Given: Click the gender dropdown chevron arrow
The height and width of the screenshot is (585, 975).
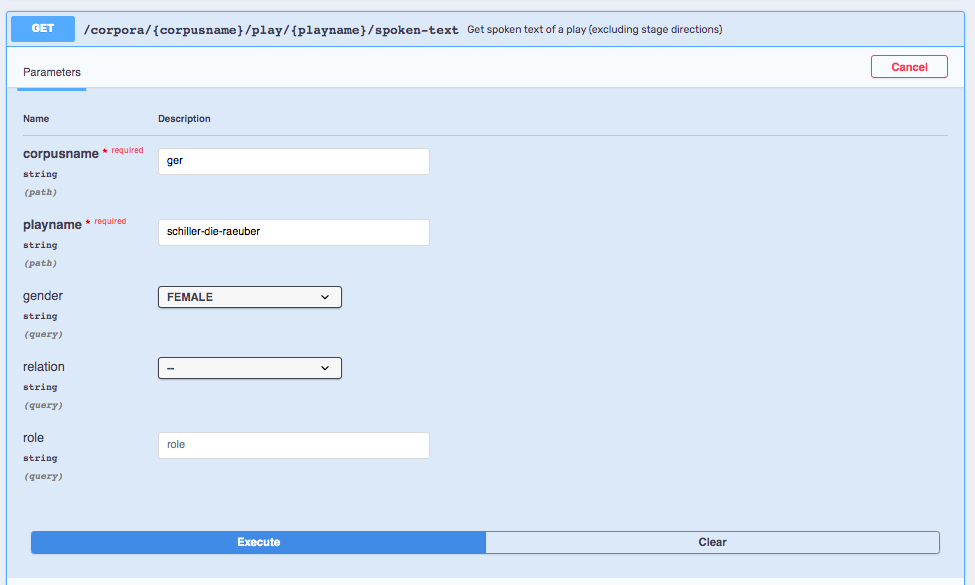Looking at the screenshot, I should click(325, 297).
